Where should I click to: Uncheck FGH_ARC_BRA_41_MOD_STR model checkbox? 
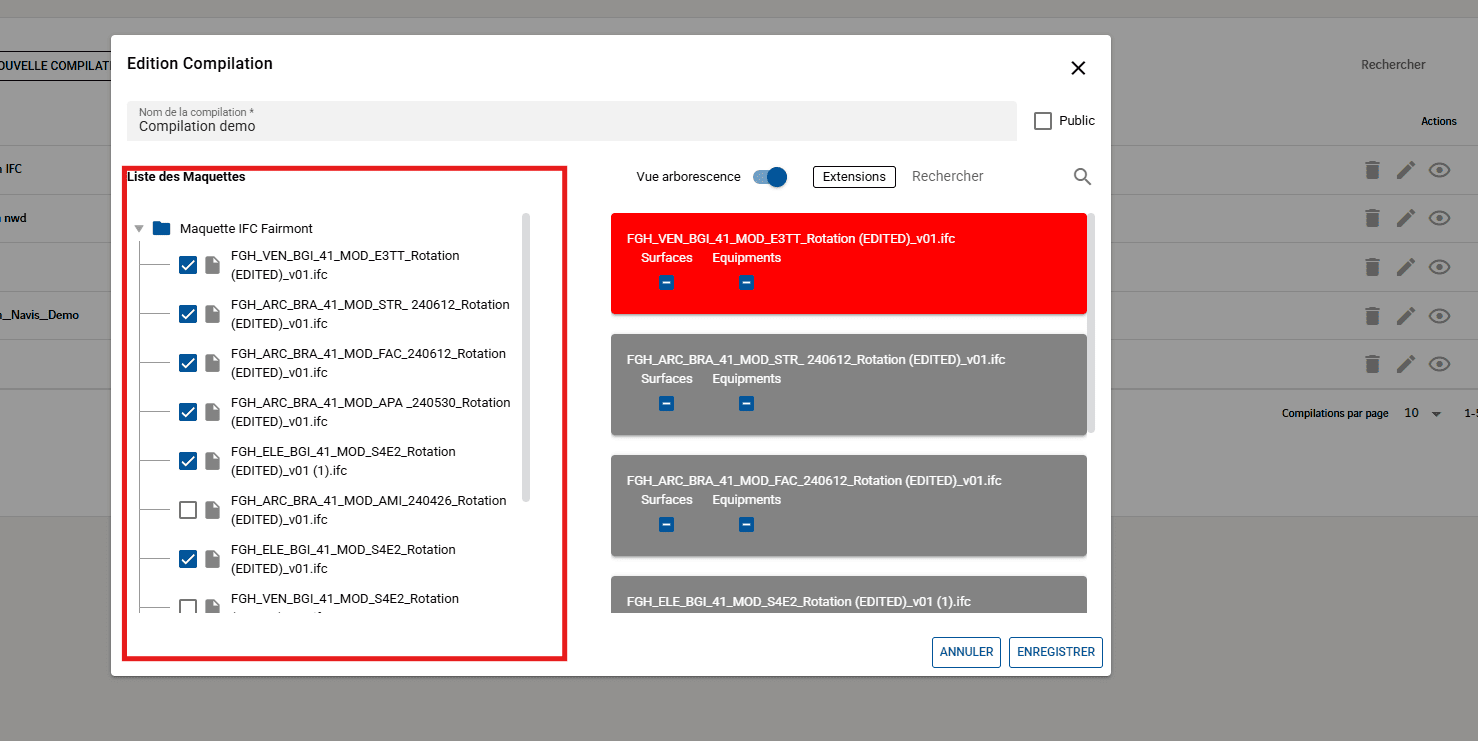(187, 314)
